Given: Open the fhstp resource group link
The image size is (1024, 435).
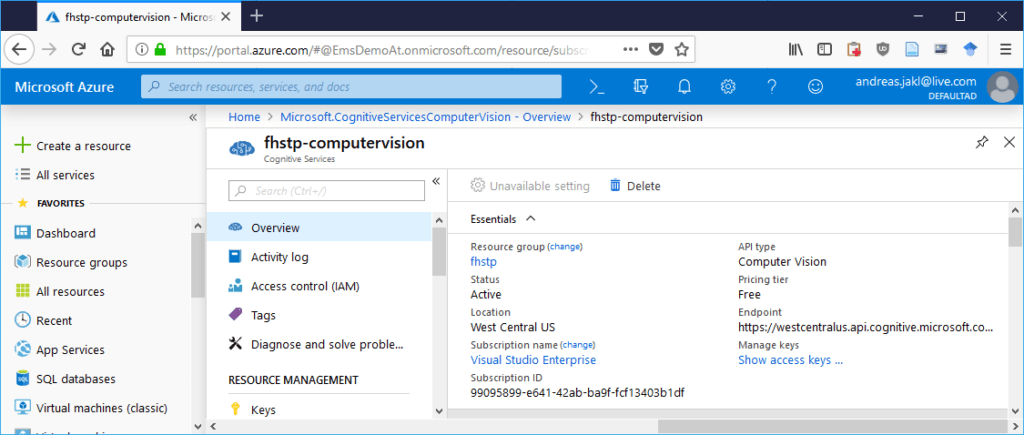Looking at the screenshot, I should click(484, 261).
